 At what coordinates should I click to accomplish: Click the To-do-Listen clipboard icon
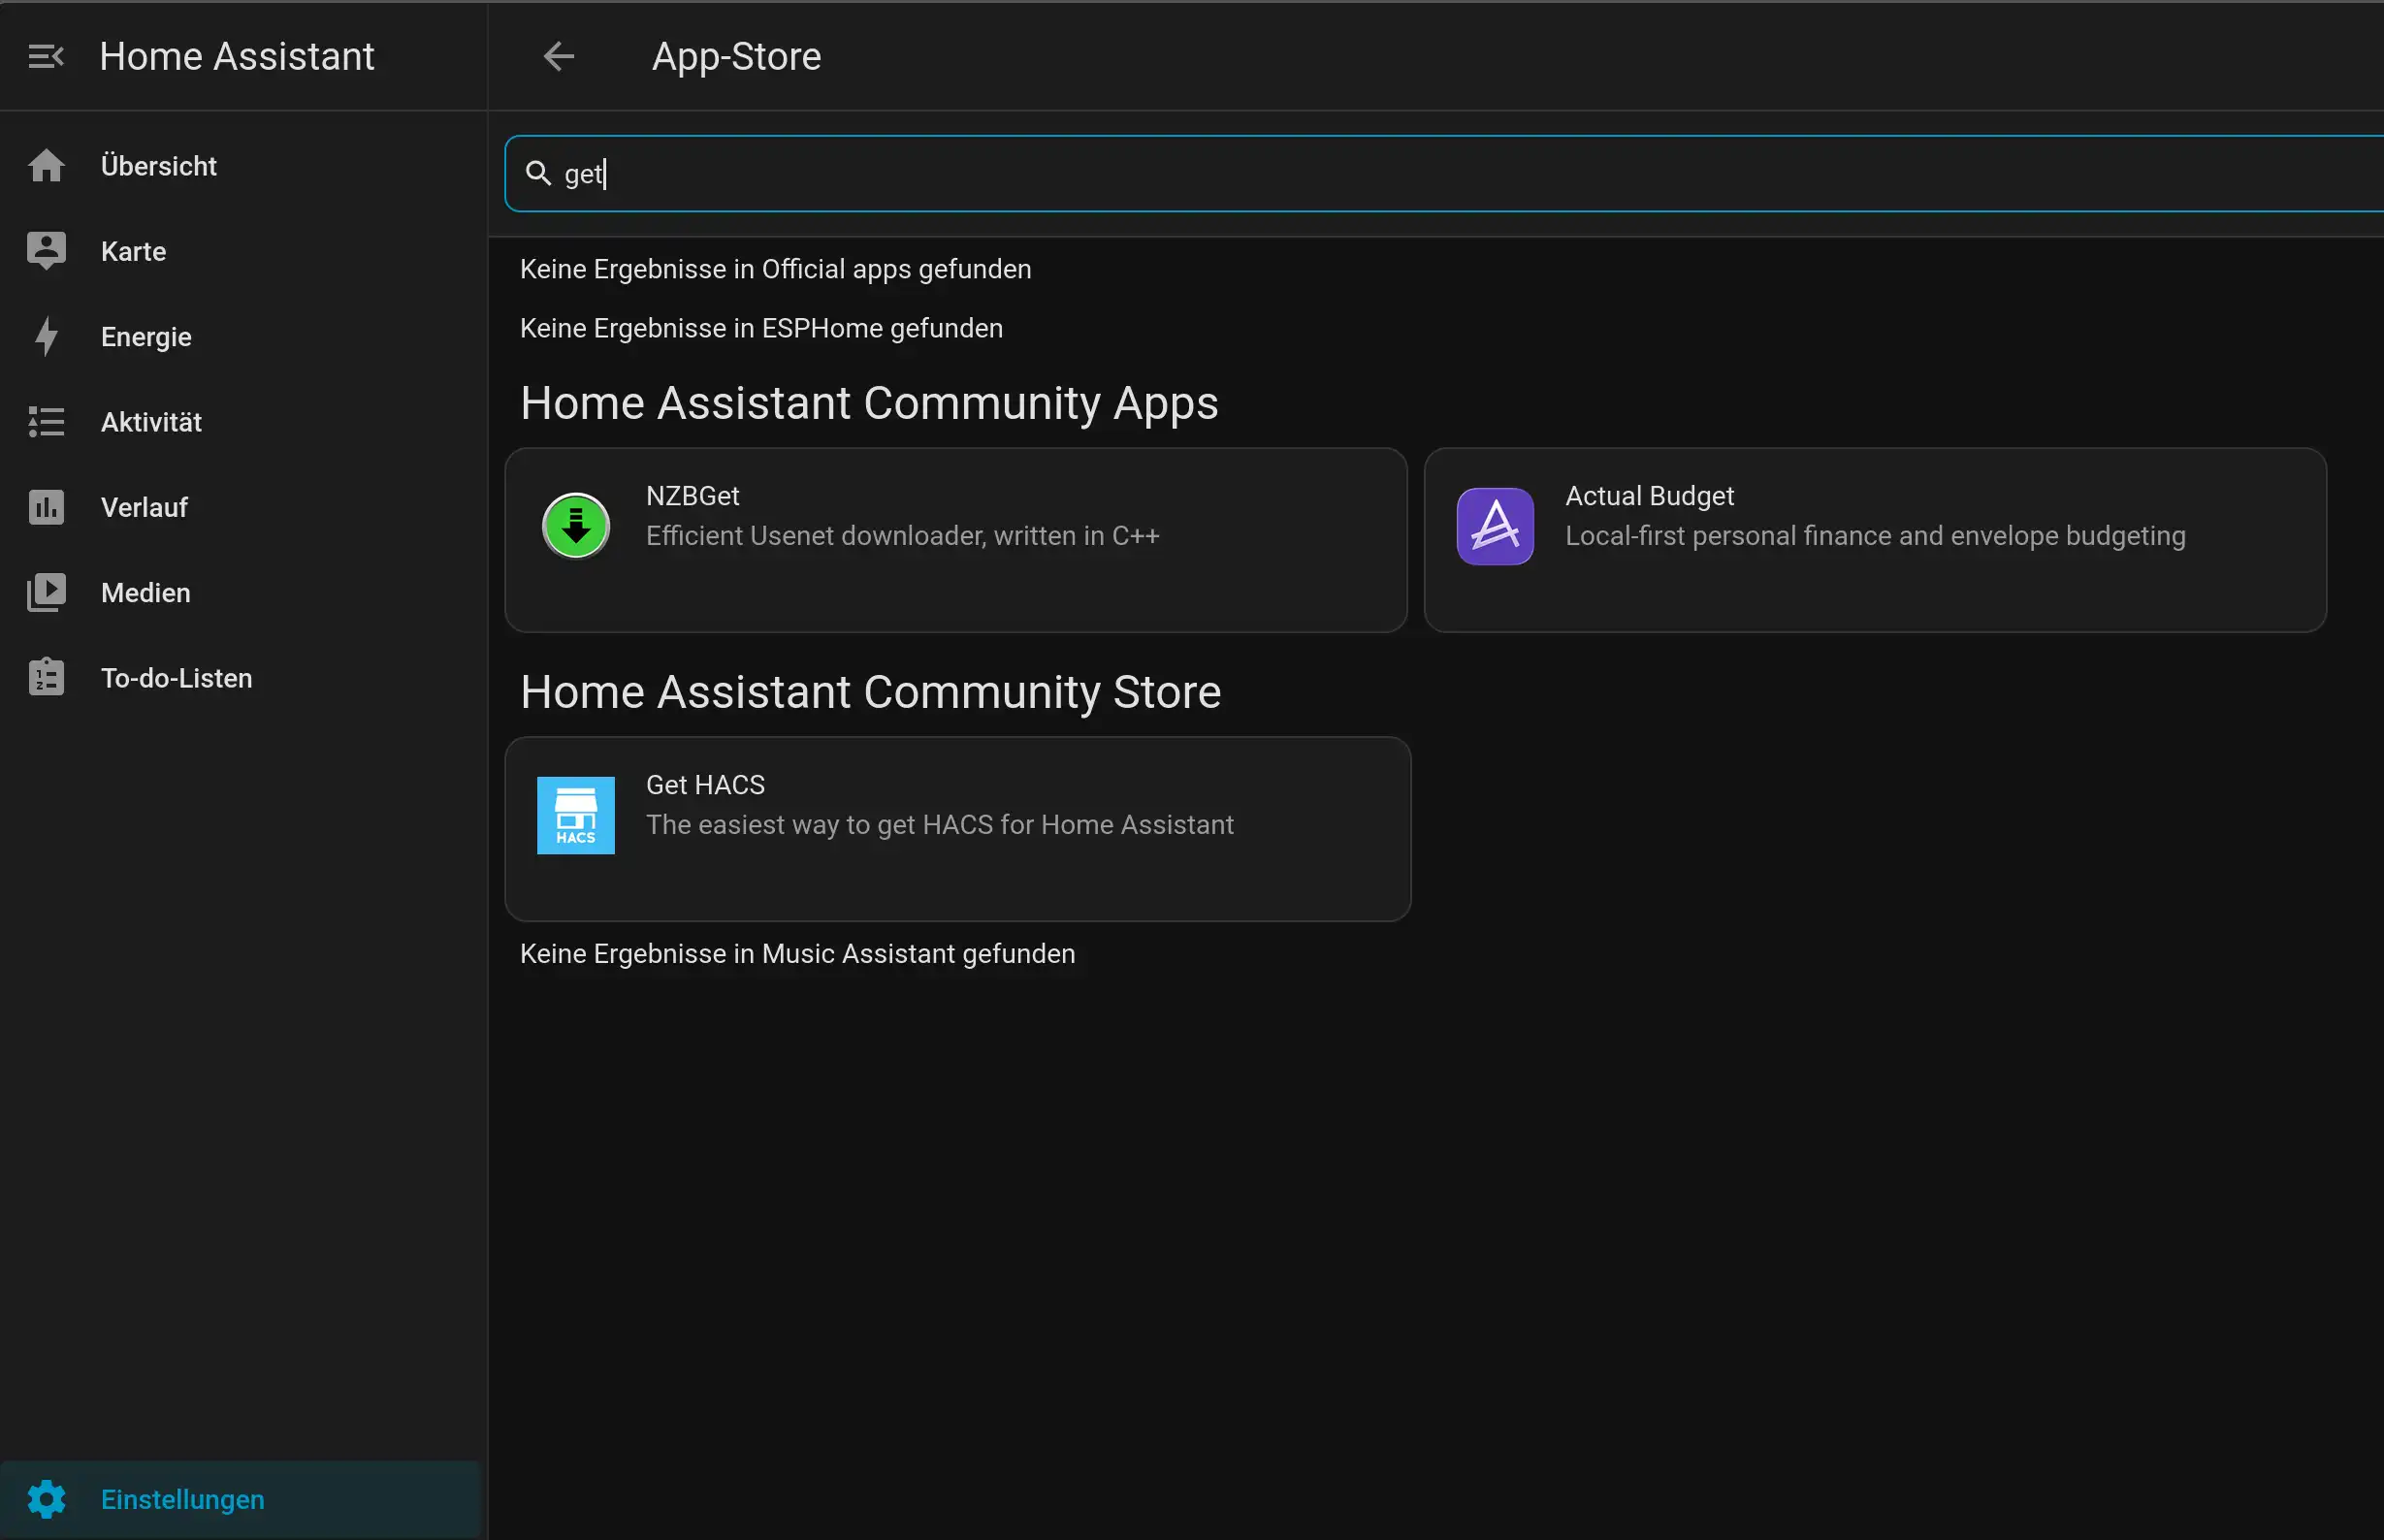46,678
